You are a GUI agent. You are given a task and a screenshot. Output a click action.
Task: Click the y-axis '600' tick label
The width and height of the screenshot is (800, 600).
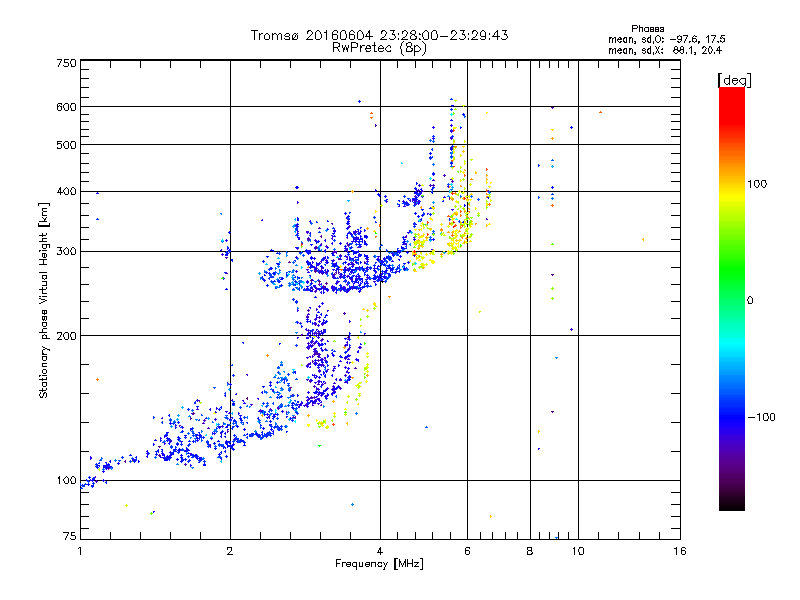point(66,107)
